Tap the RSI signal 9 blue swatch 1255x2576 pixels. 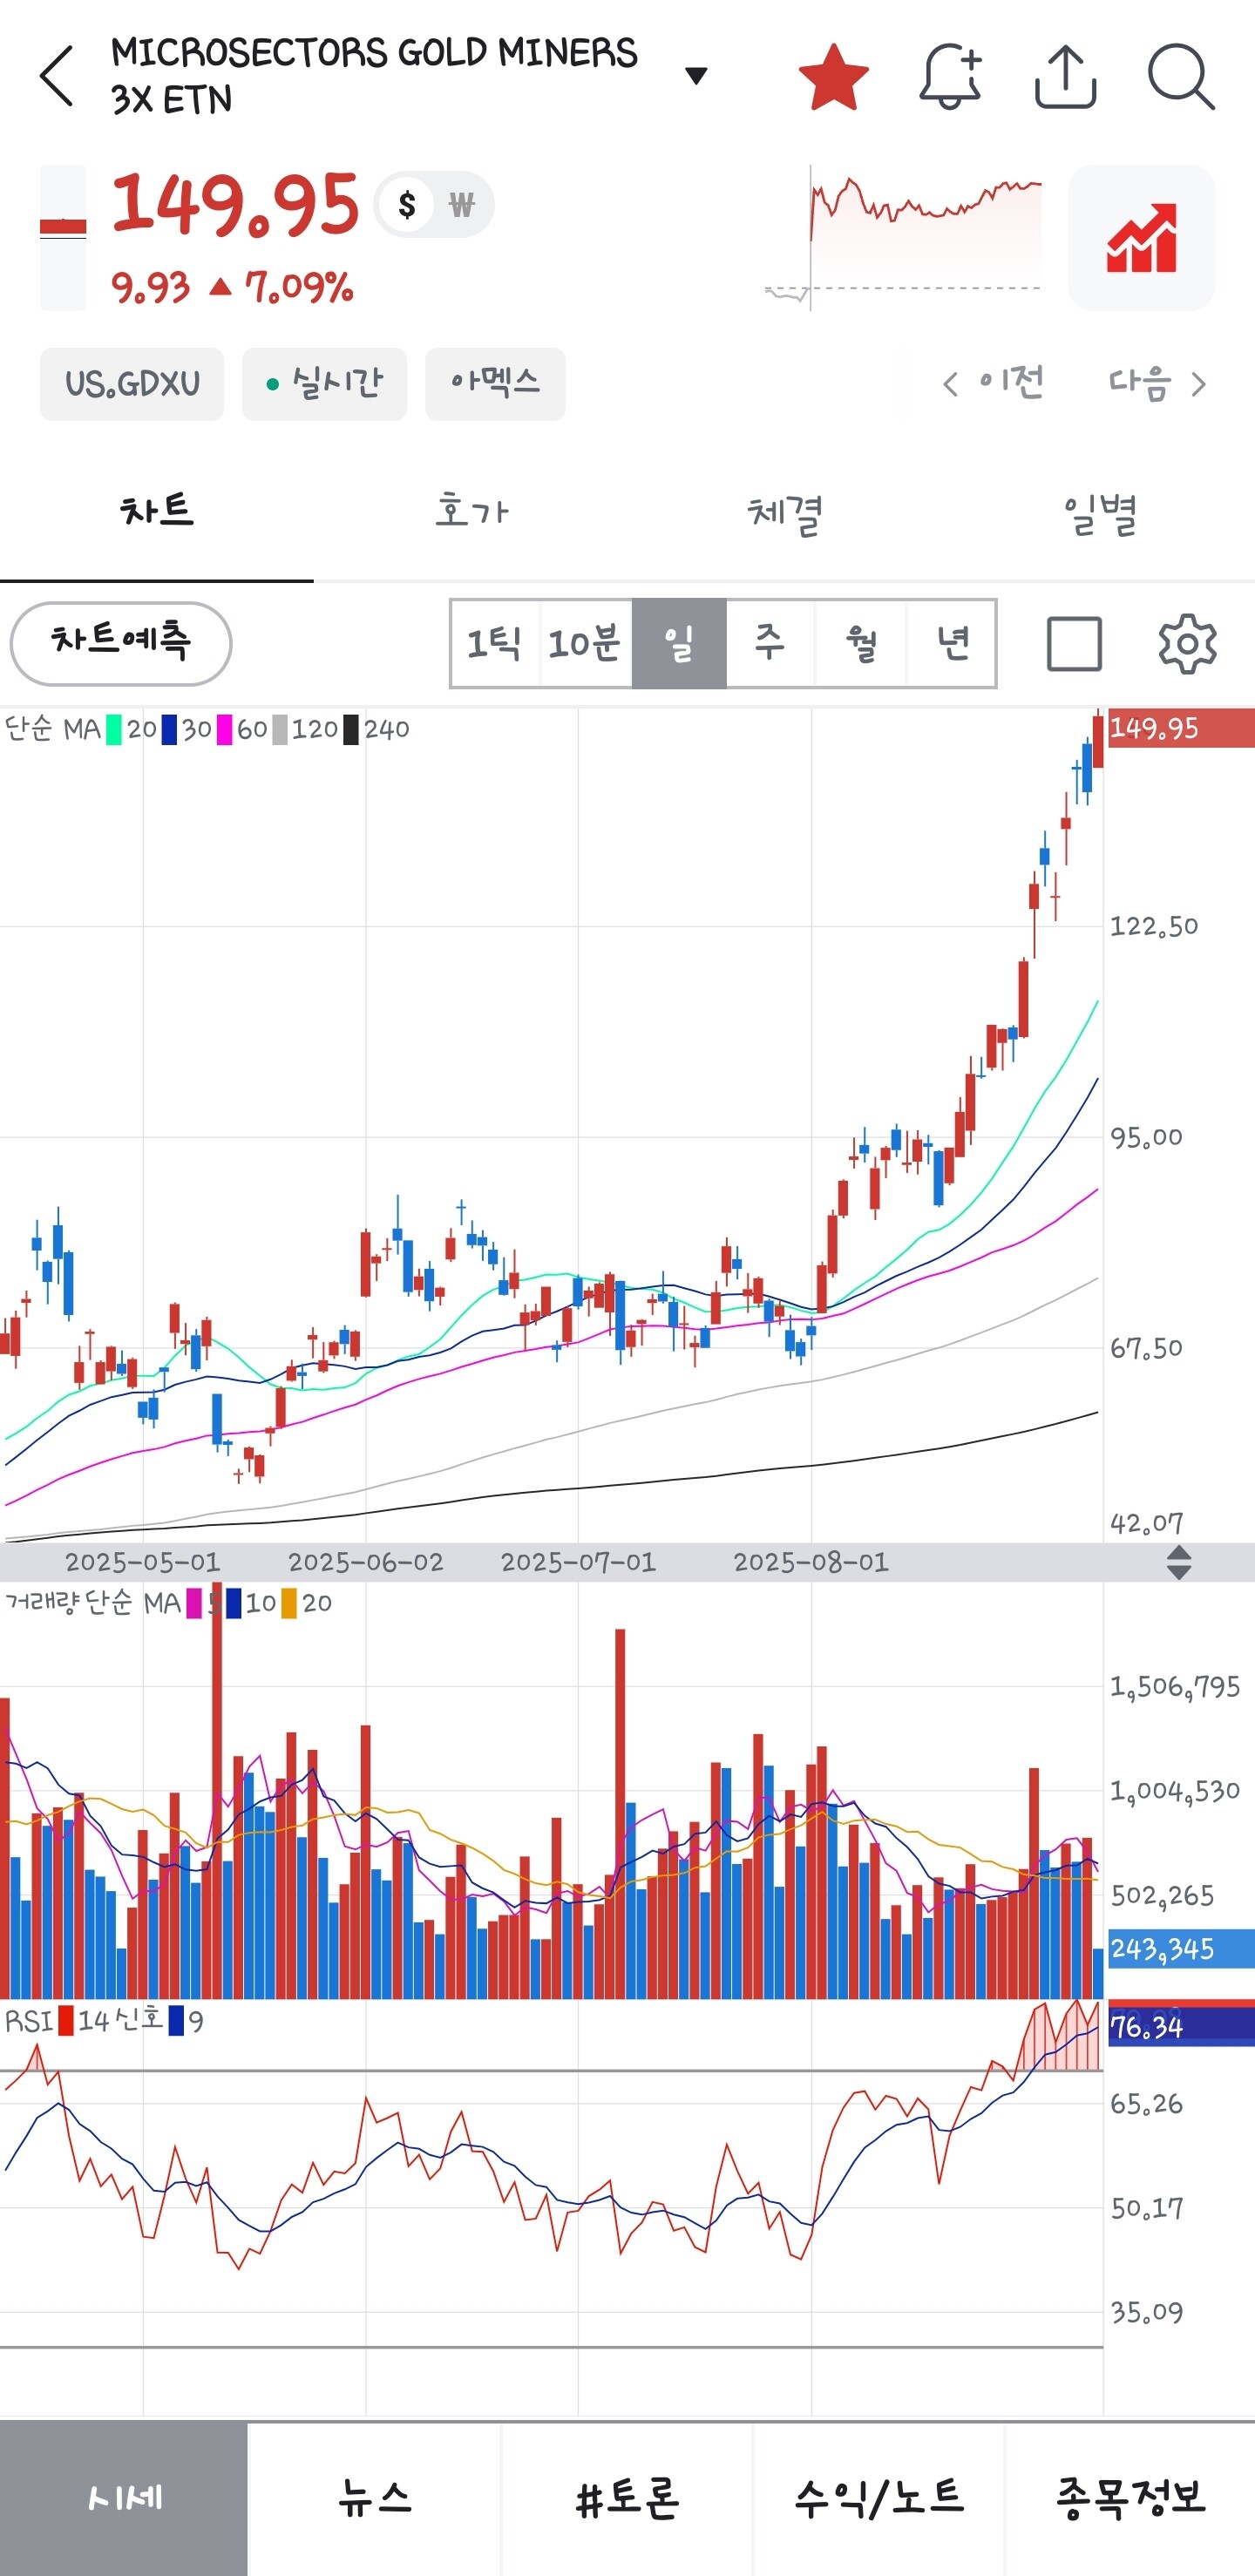(176, 2021)
